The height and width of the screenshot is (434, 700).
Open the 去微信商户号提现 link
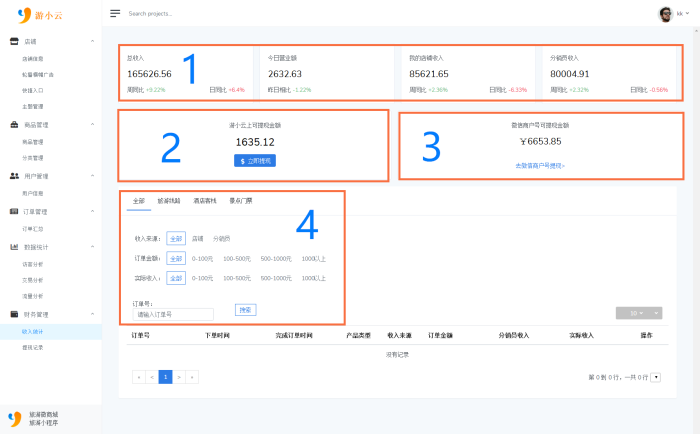(540, 166)
